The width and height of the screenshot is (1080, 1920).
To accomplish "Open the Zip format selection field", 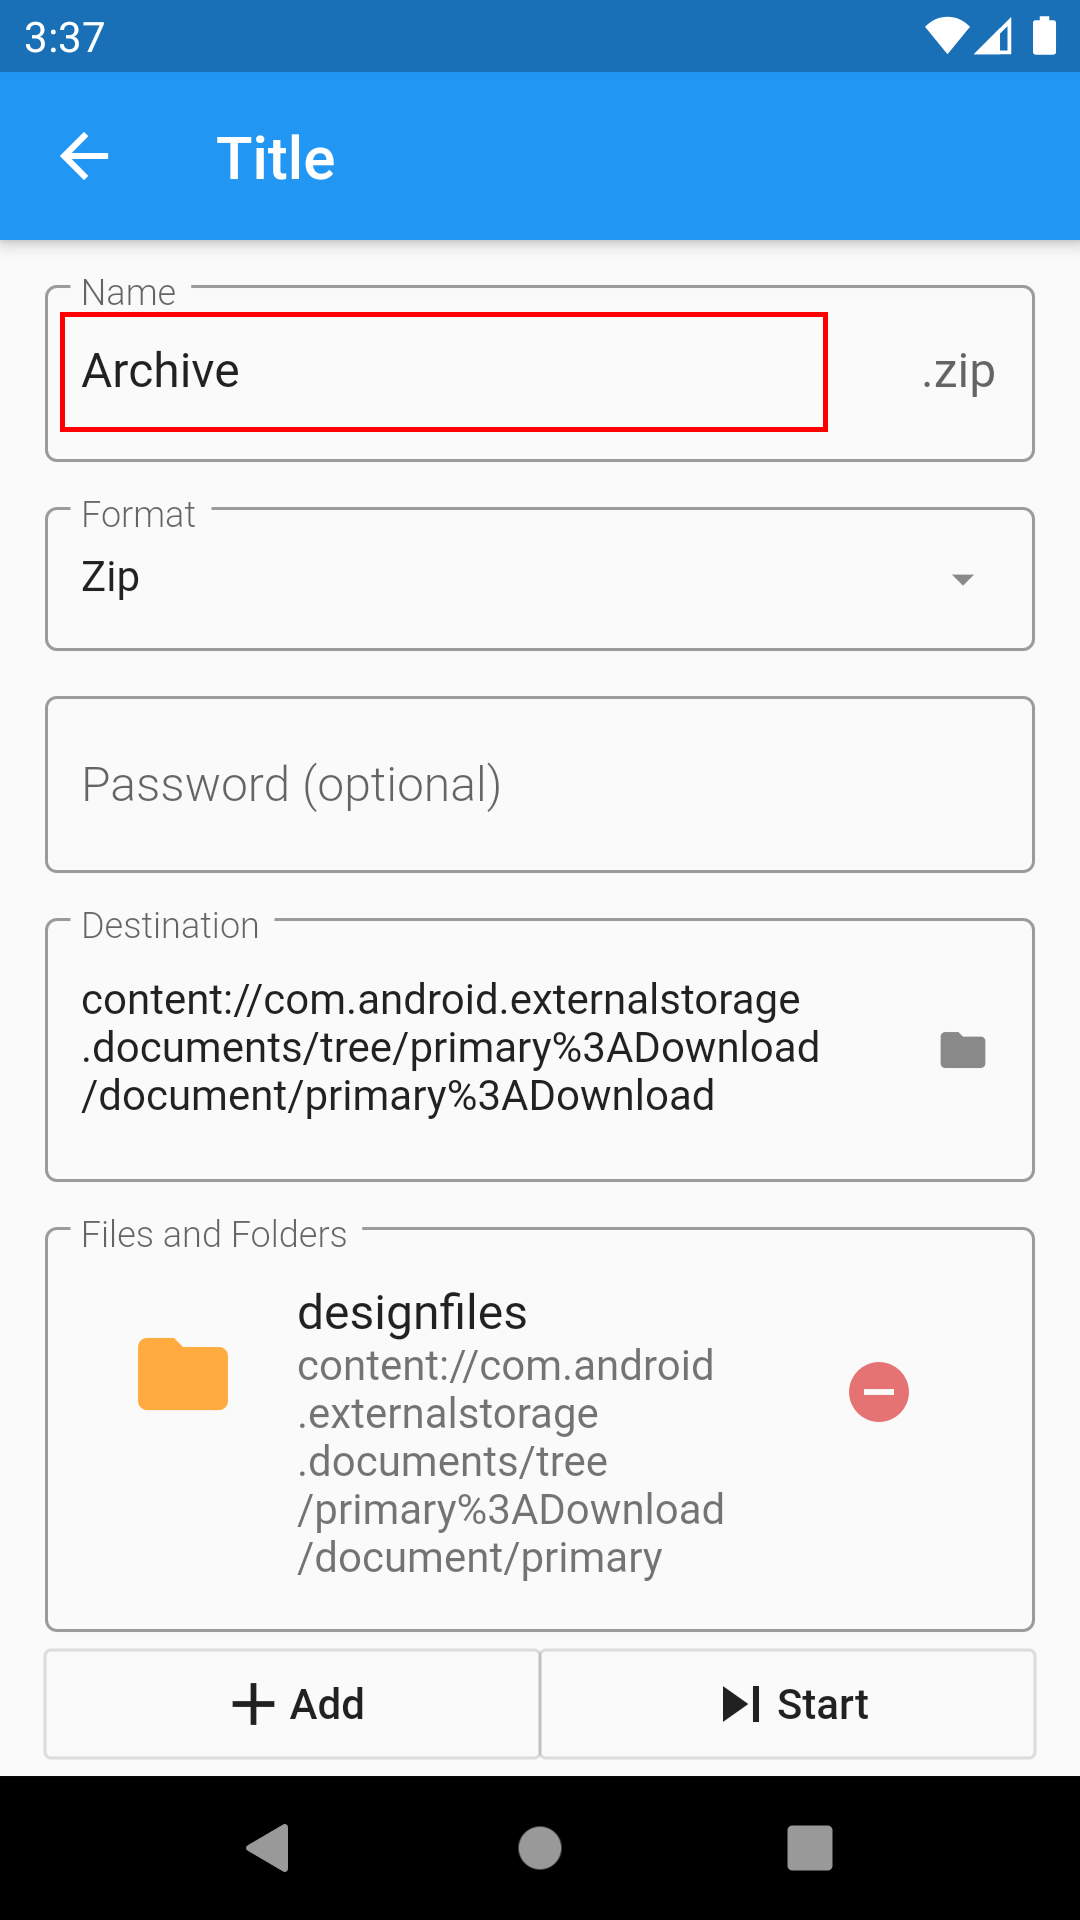I will [500, 580].
